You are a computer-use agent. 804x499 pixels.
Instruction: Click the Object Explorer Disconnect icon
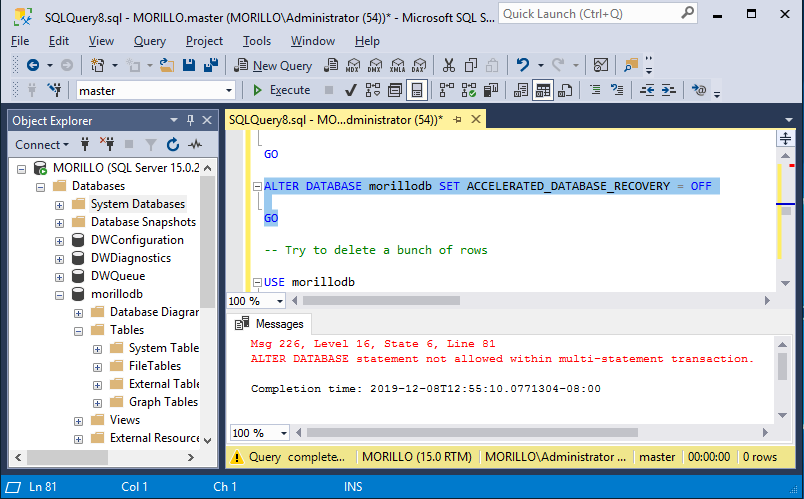click(107, 145)
